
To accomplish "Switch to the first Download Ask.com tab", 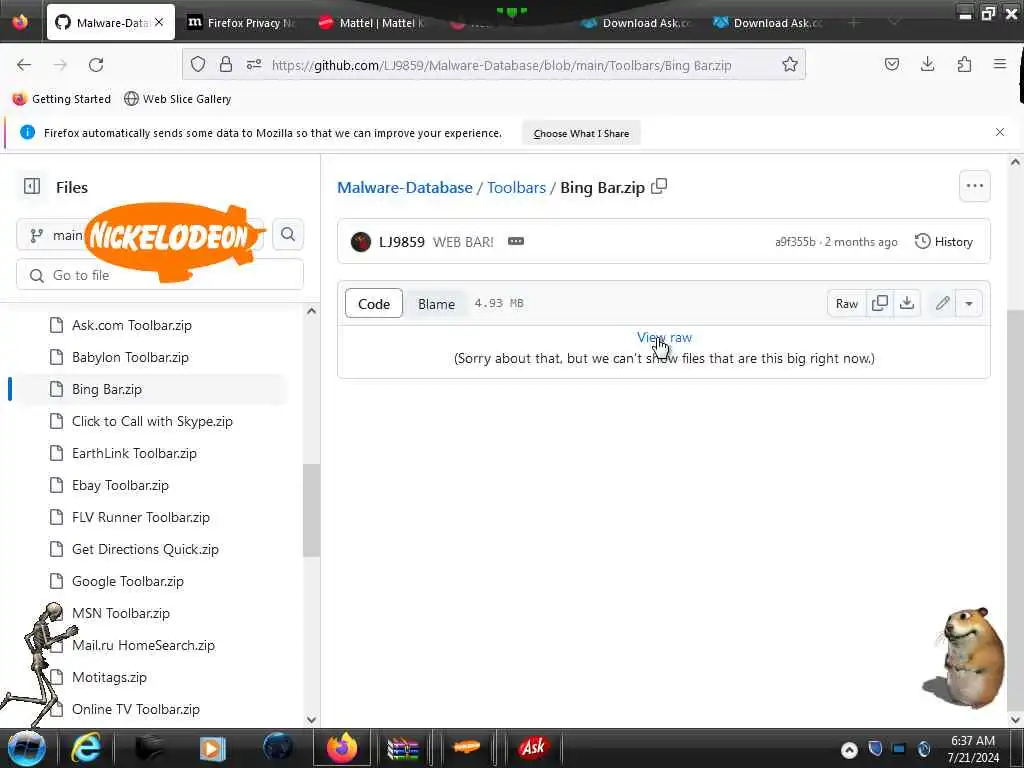I will pyautogui.click(x=637, y=23).
